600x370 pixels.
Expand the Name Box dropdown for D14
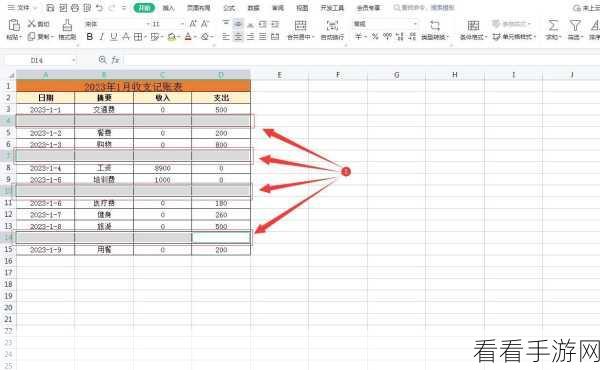point(73,60)
